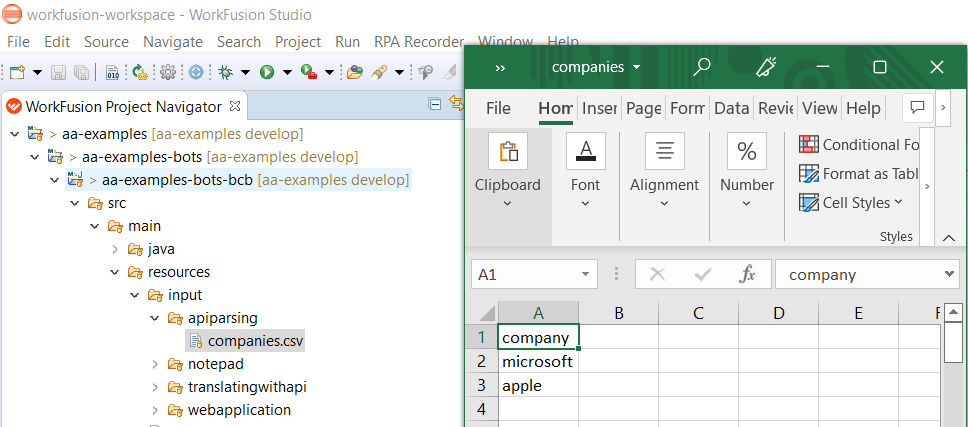968x427 pixels.
Task: Click the Run with red toolbox icon
Action: [309, 73]
